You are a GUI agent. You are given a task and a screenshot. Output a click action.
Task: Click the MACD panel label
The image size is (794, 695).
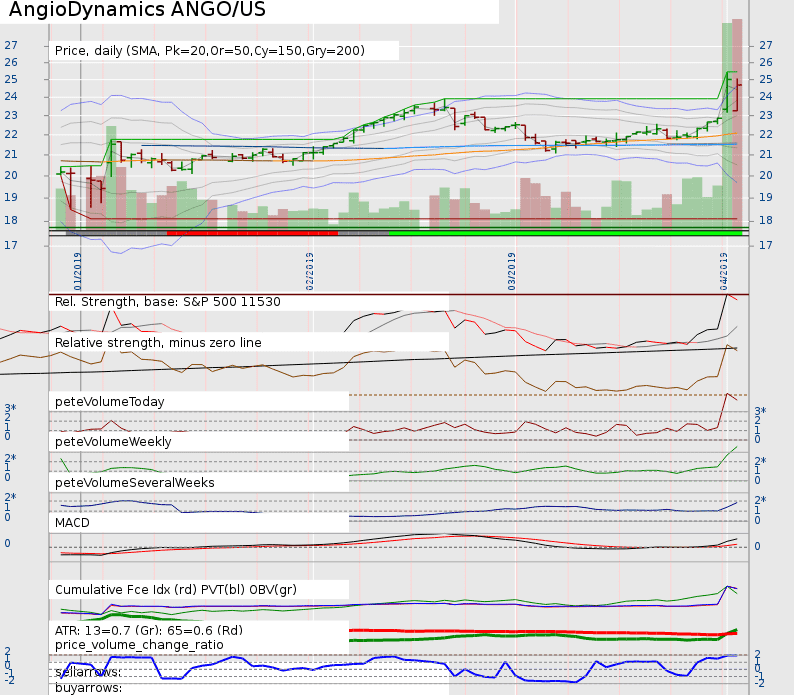72,523
